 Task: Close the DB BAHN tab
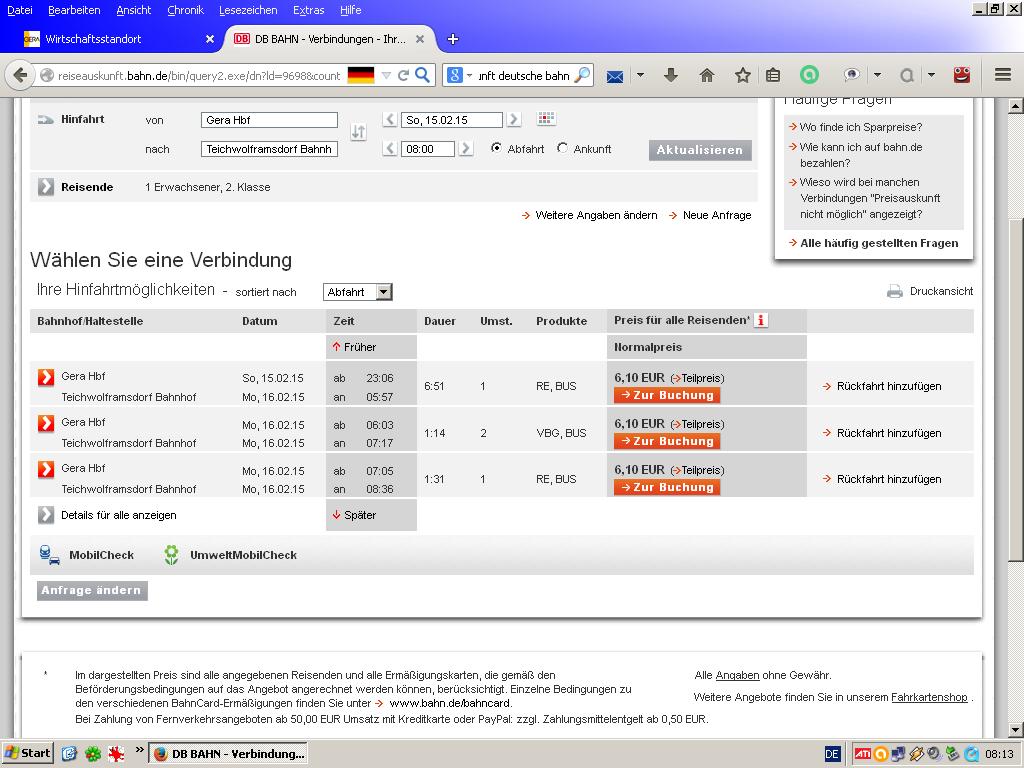[x=420, y=39]
